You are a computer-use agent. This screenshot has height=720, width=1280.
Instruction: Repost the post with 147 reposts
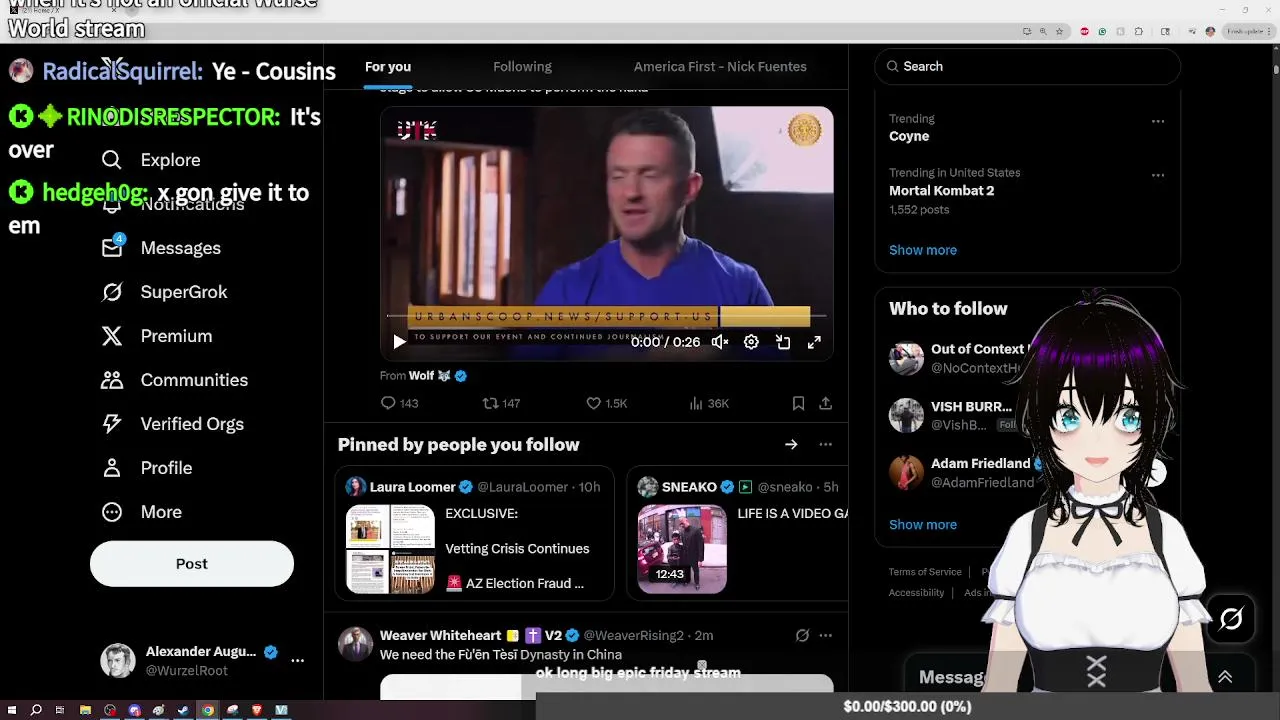(x=501, y=403)
